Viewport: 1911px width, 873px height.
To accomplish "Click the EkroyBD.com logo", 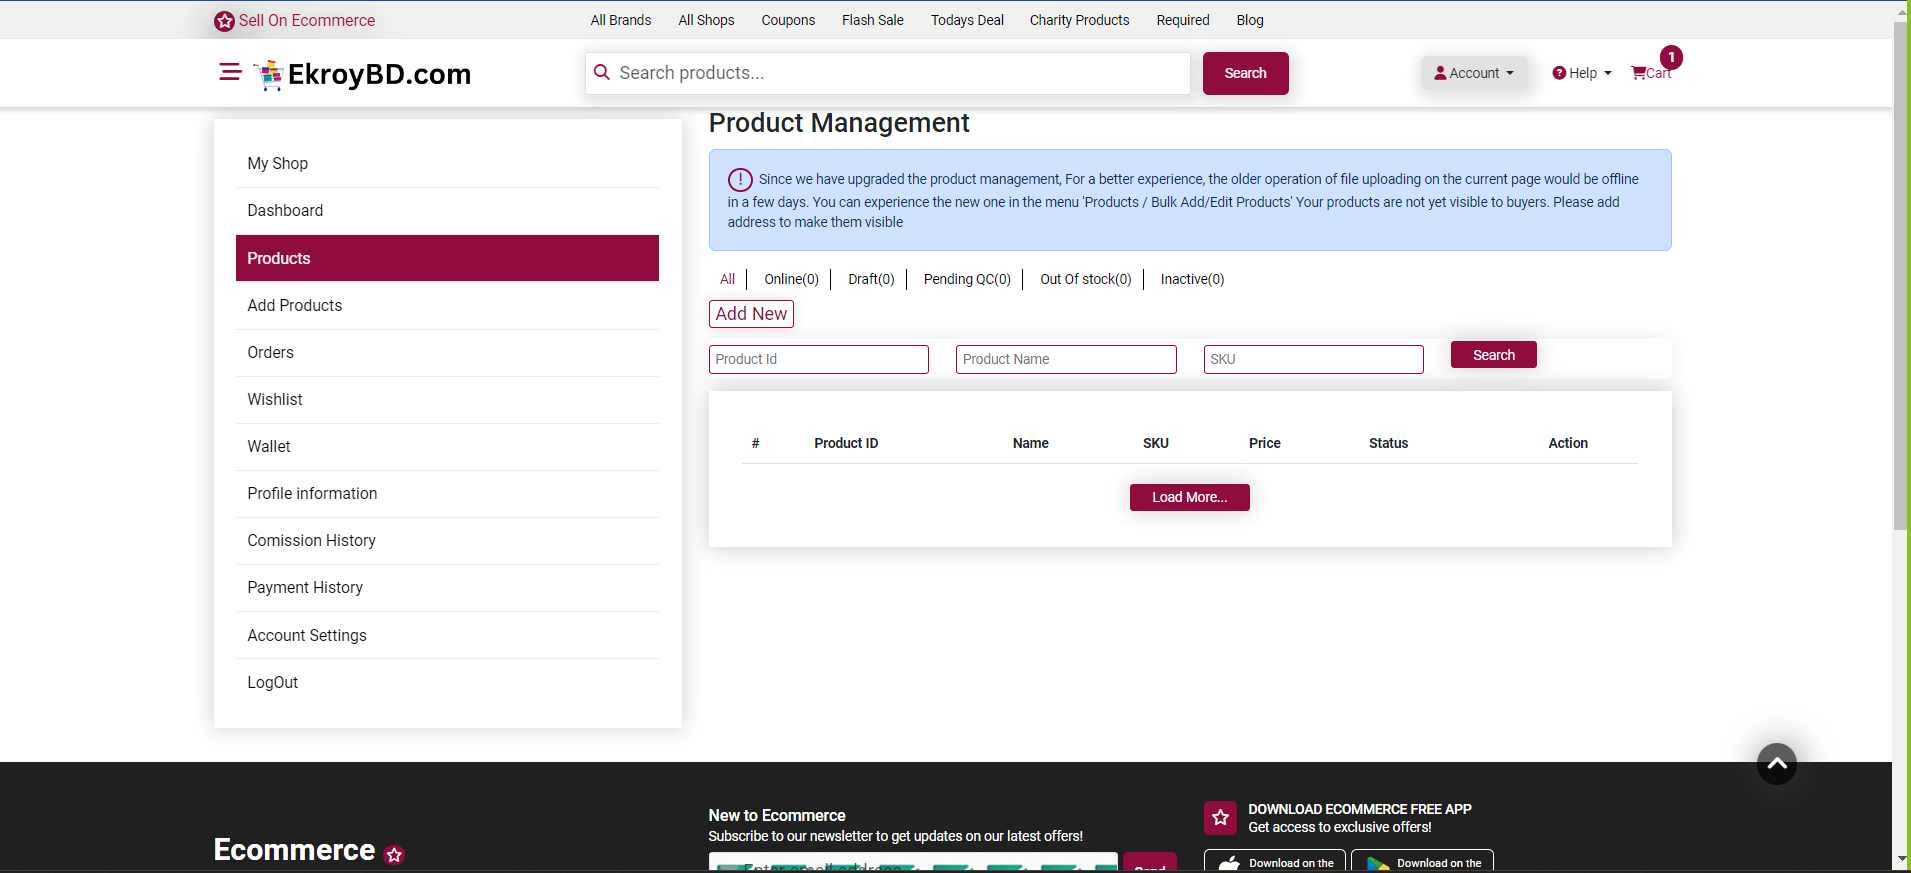I will point(362,74).
